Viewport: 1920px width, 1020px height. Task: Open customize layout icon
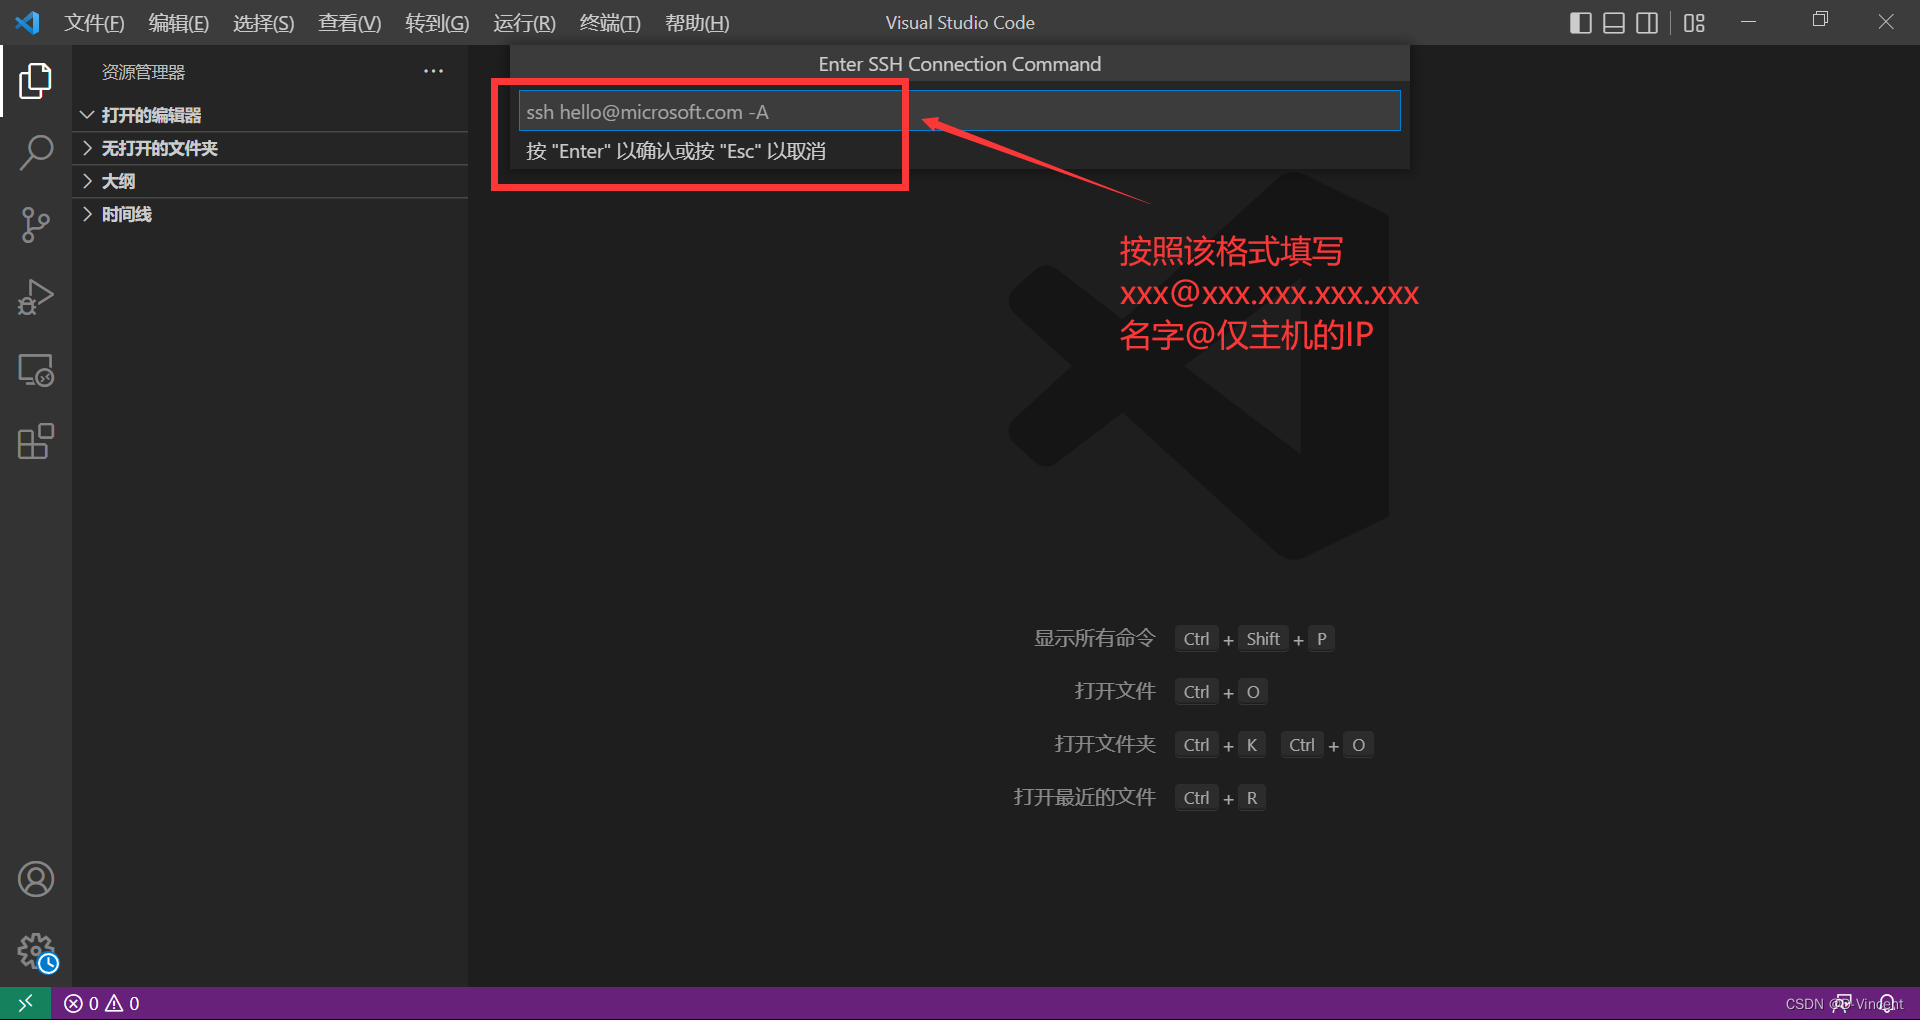pos(1694,22)
